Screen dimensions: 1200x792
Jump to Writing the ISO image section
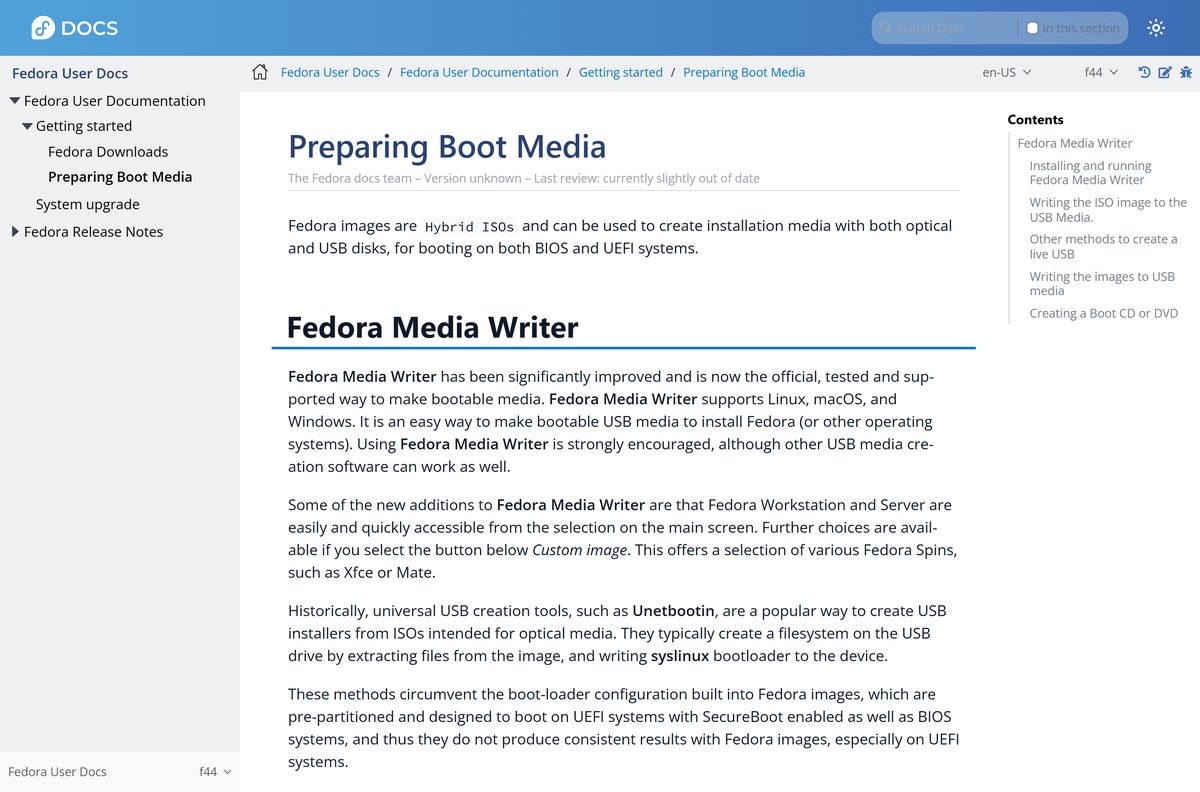(x=1108, y=210)
